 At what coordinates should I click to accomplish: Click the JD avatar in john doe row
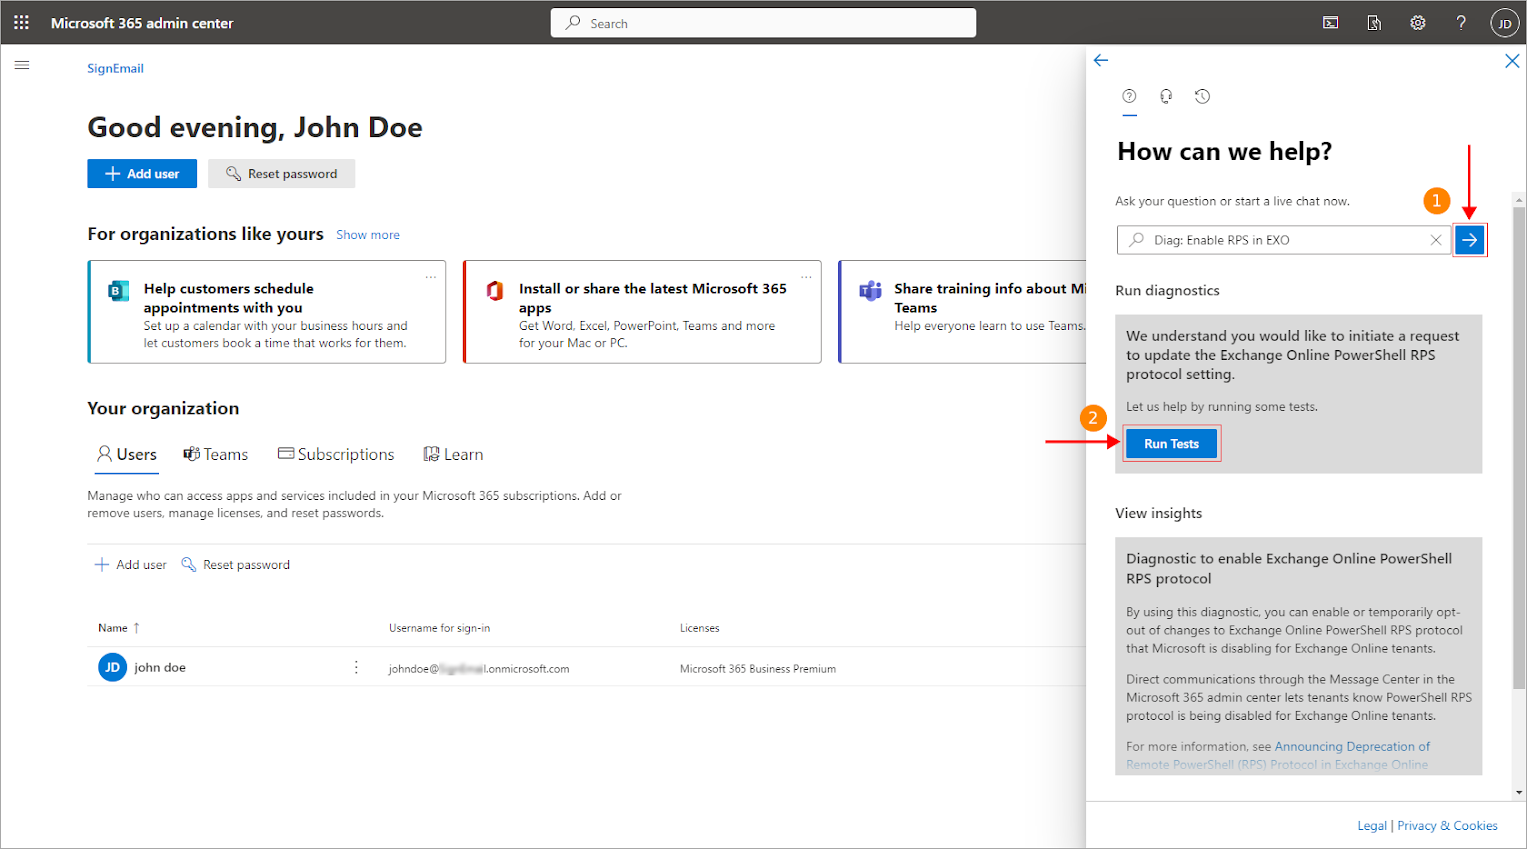tap(112, 667)
